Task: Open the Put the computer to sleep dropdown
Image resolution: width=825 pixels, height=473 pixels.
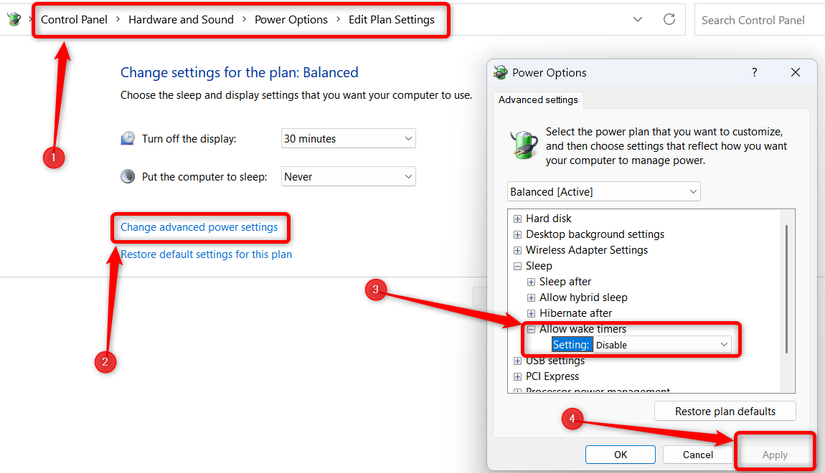Action: tap(348, 177)
